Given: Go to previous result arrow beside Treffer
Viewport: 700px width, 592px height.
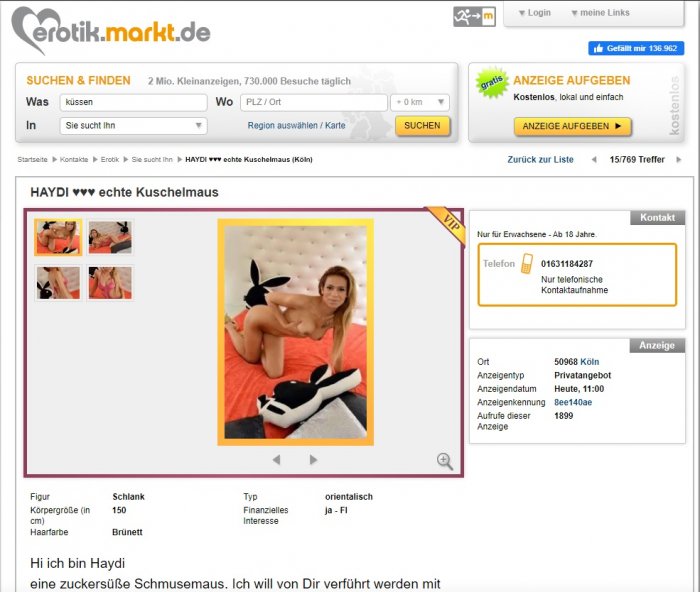Looking at the screenshot, I should (x=594, y=159).
